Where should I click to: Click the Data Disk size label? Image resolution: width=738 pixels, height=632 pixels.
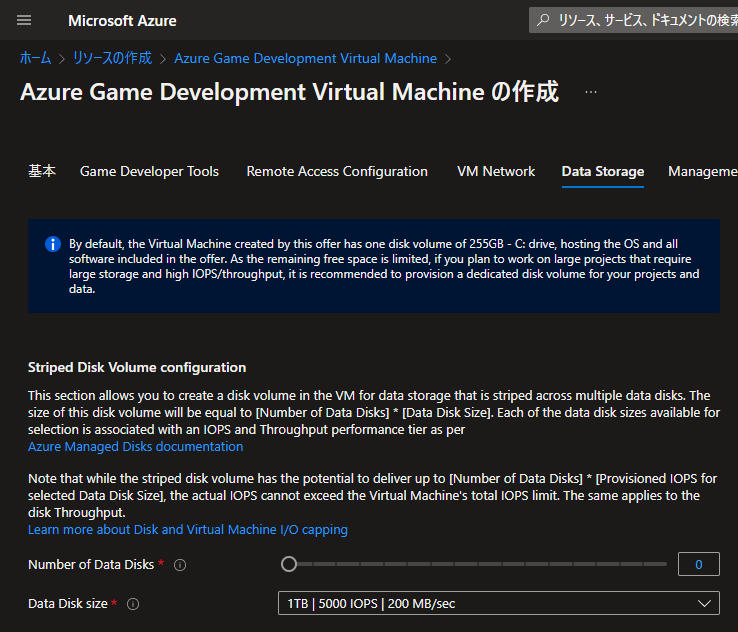coord(68,604)
